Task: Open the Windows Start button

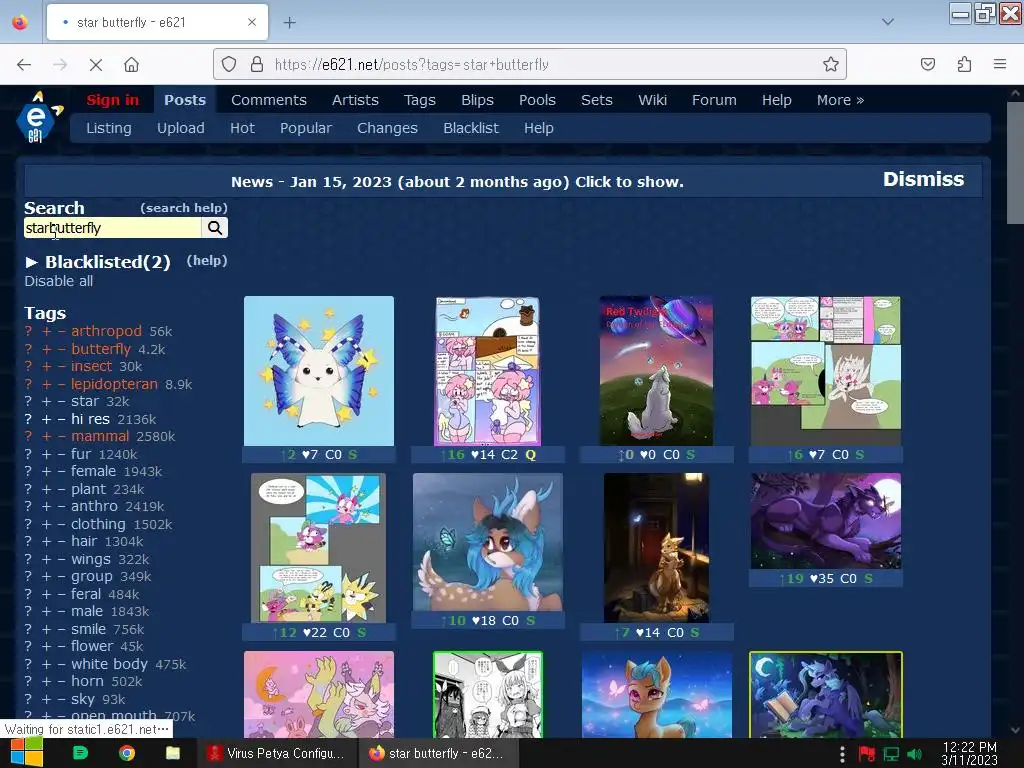Action: coord(25,753)
